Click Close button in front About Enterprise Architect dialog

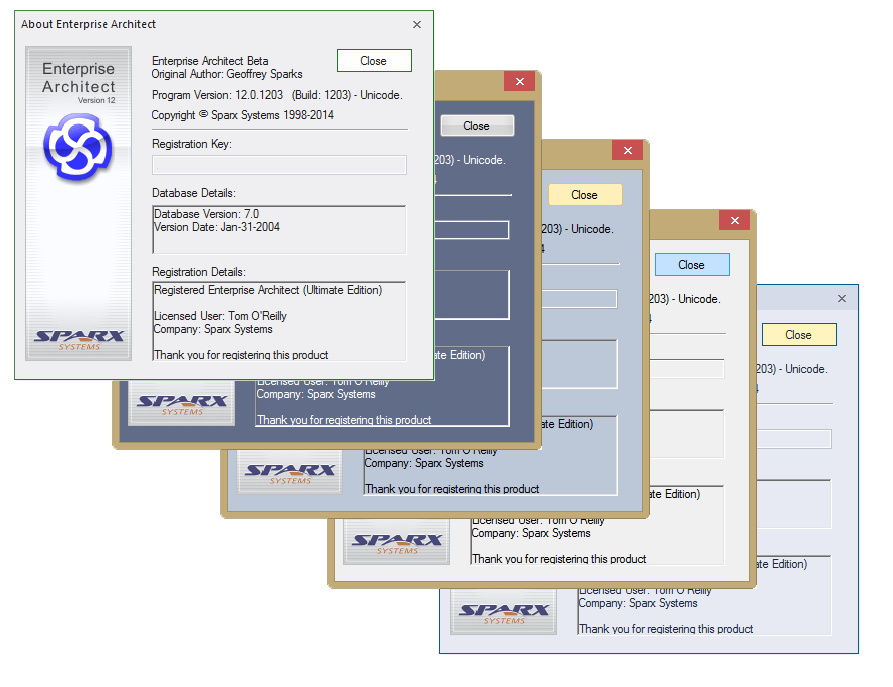point(374,60)
